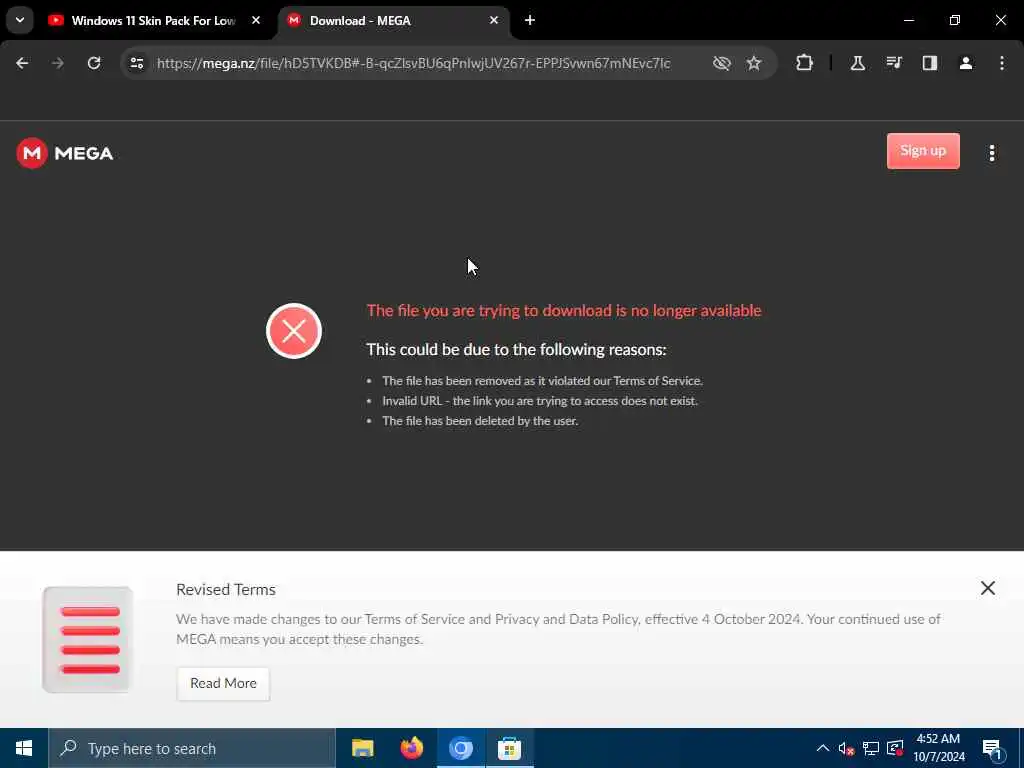
Task: Open site information icon in address bar
Action: click(x=136, y=63)
